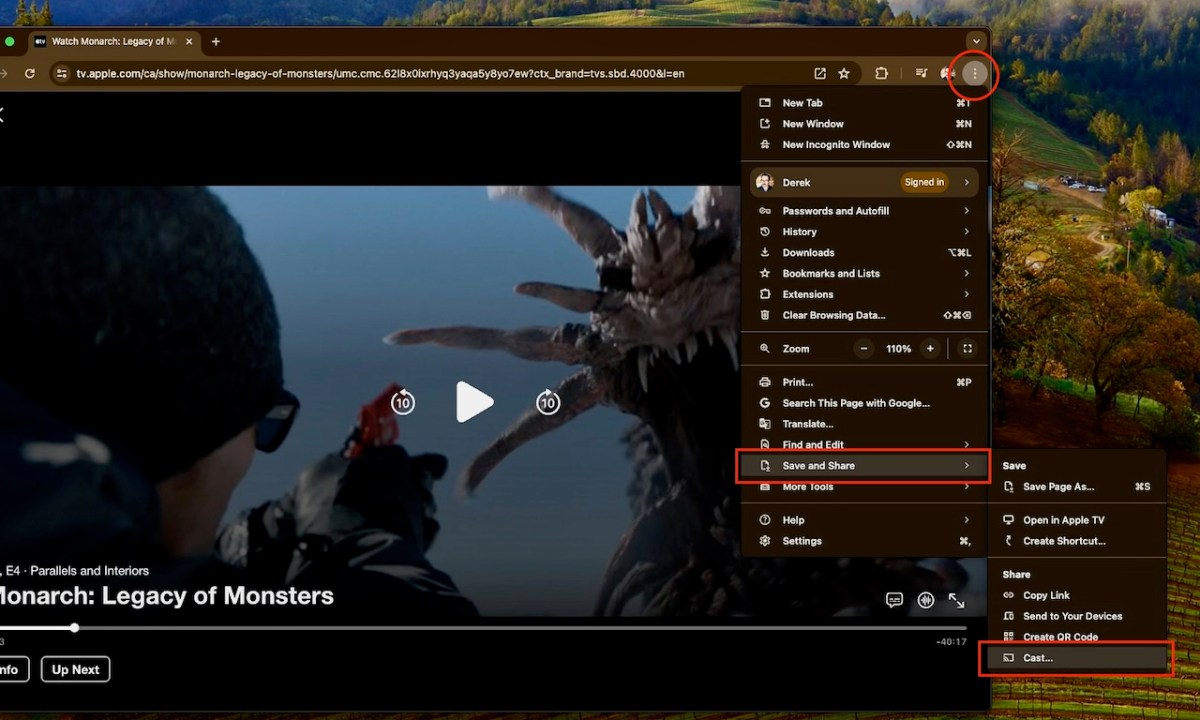Screen dimensions: 1200x720
Task: Choose New Tab from the menu
Action: (865, 103)
